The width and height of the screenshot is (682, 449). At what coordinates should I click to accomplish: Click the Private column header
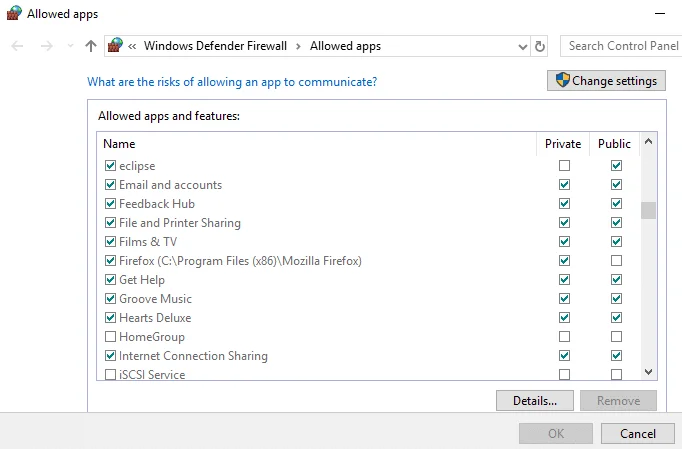[x=563, y=144]
